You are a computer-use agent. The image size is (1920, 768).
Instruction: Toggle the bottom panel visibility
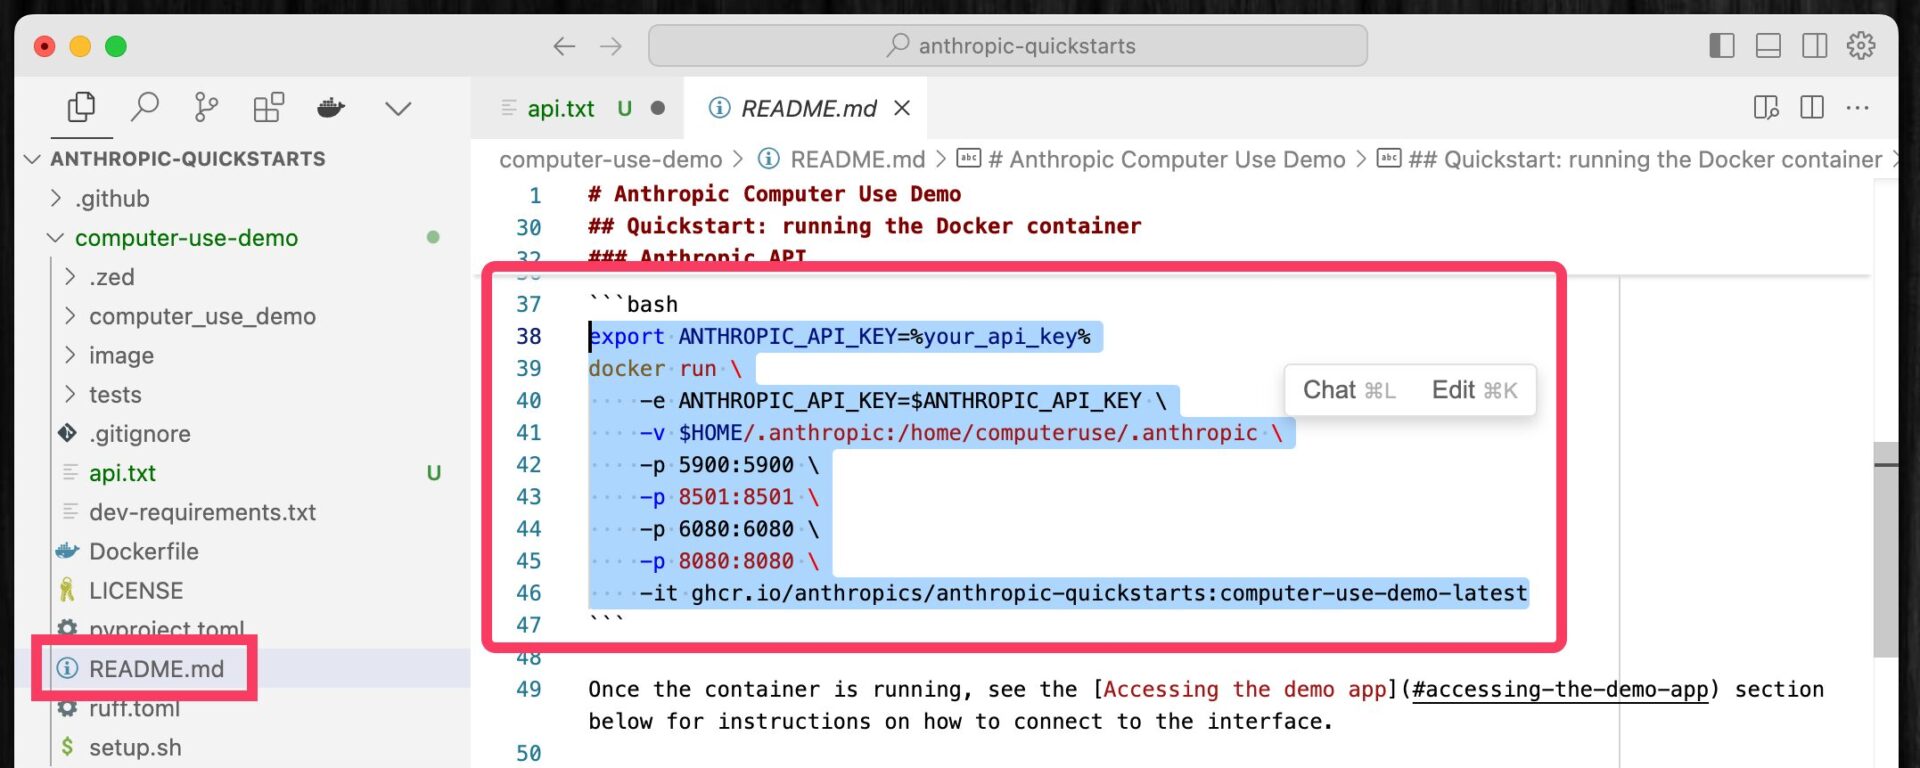[1768, 46]
